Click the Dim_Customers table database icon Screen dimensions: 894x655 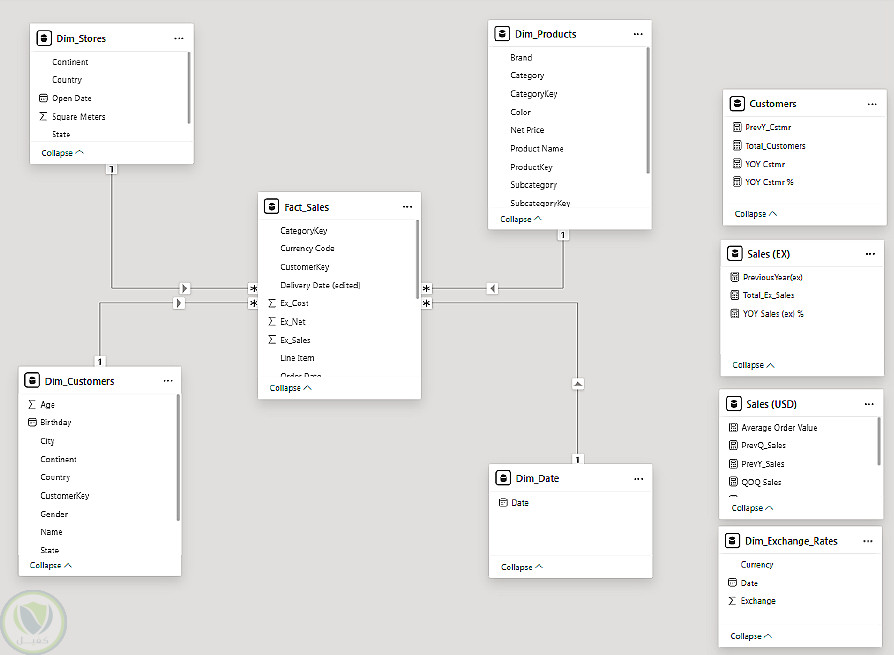pyautogui.click(x=32, y=381)
